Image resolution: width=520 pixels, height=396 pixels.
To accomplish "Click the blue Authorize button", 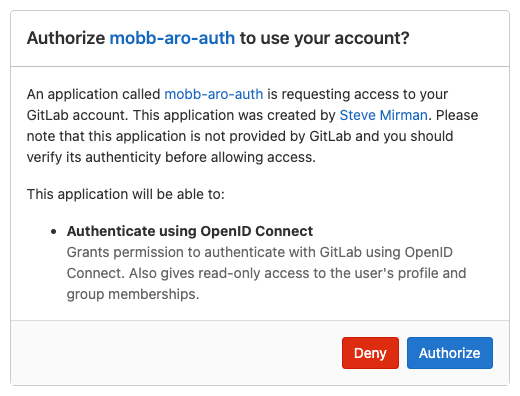I will point(450,353).
